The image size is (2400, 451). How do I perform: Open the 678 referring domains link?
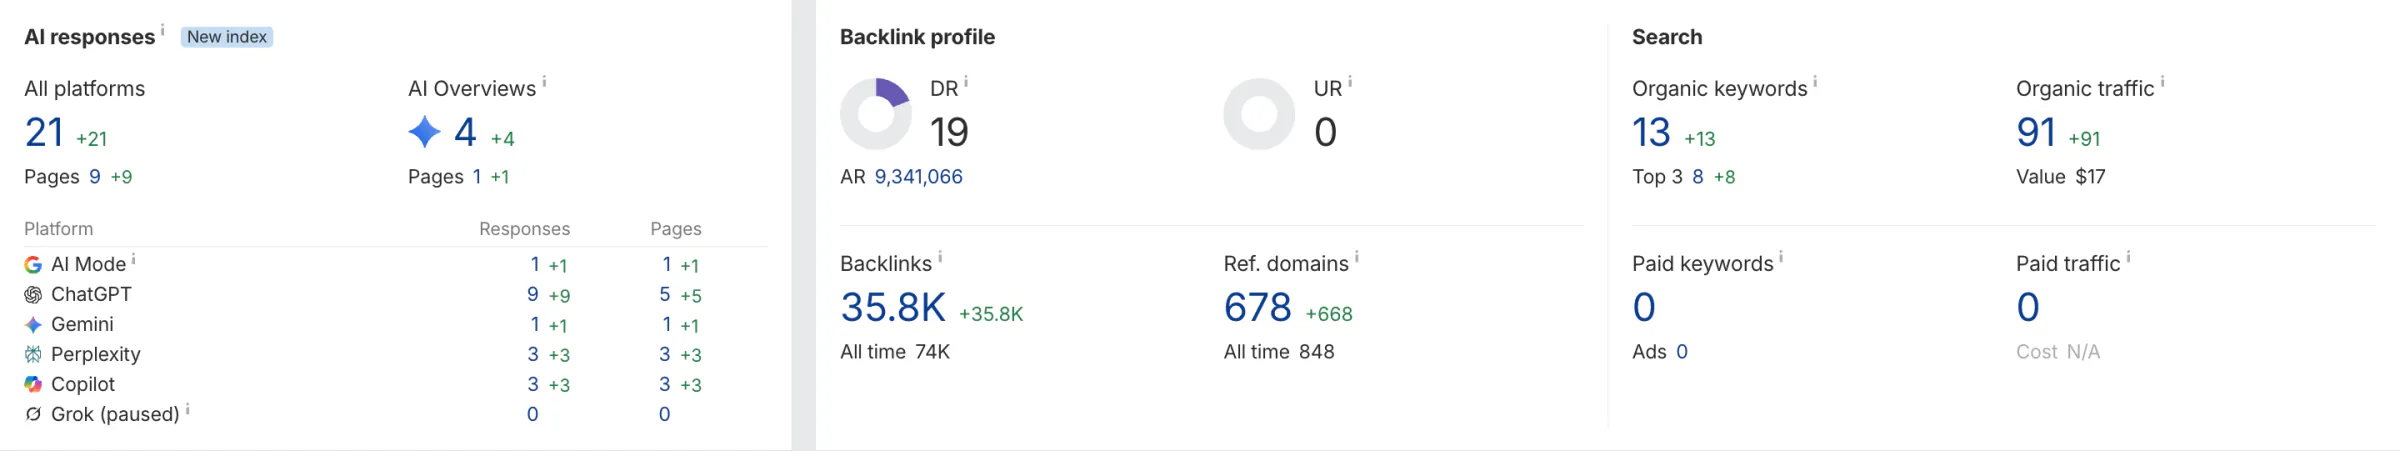pos(1258,308)
